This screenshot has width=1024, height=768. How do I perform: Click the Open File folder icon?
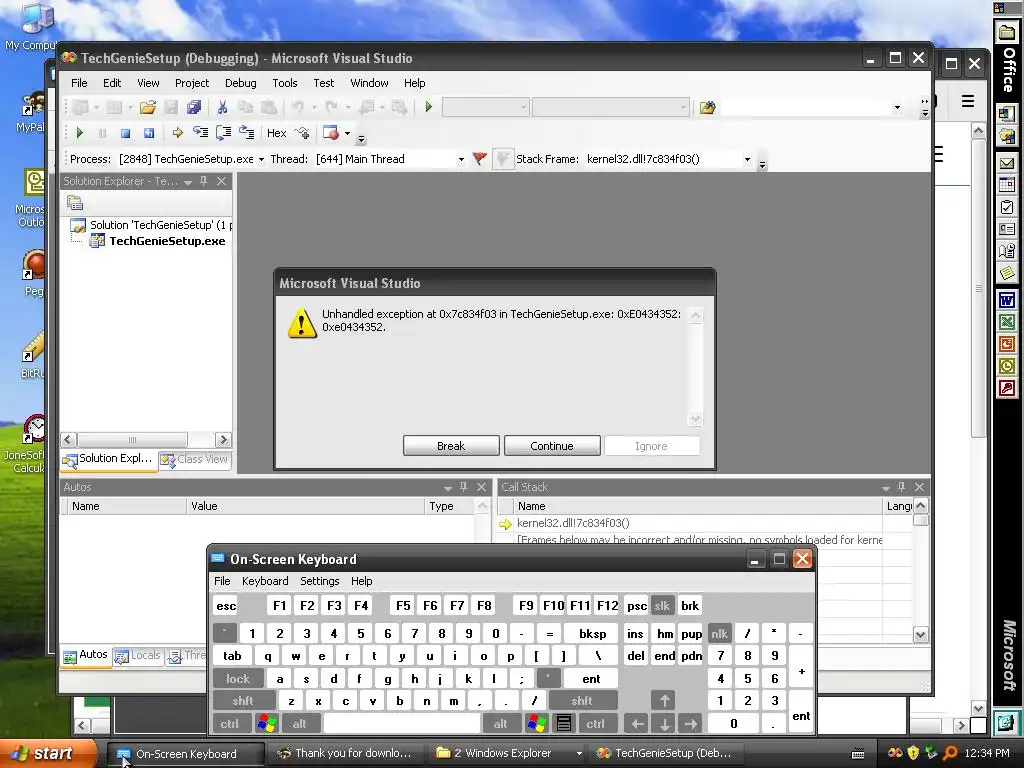(148, 107)
